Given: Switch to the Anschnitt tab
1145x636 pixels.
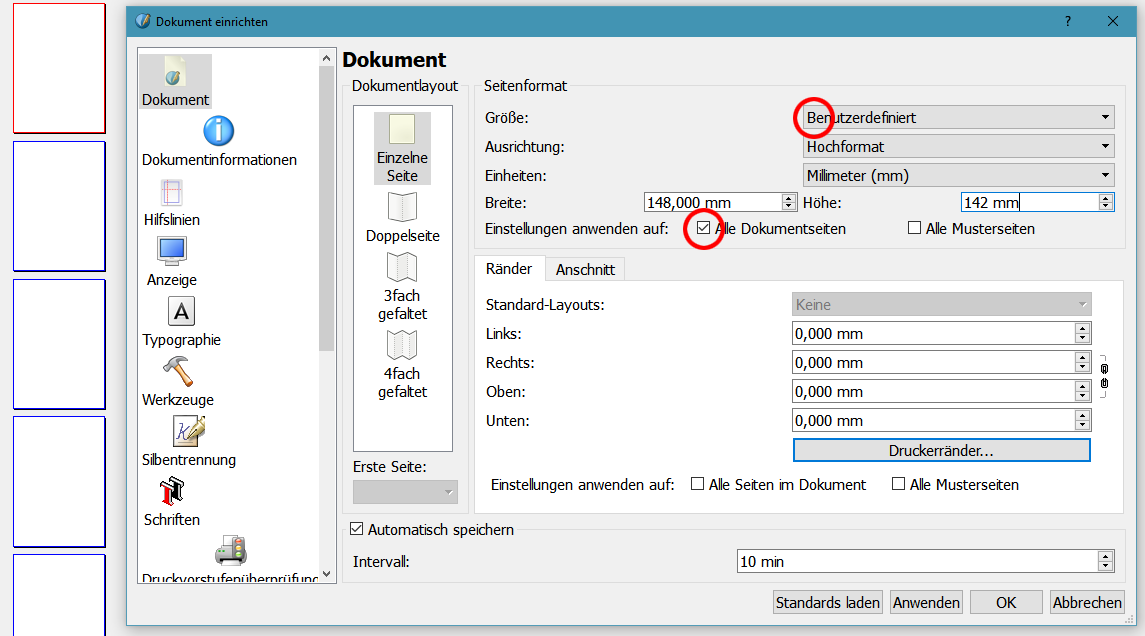Looking at the screenshot, I should (585, 269).
